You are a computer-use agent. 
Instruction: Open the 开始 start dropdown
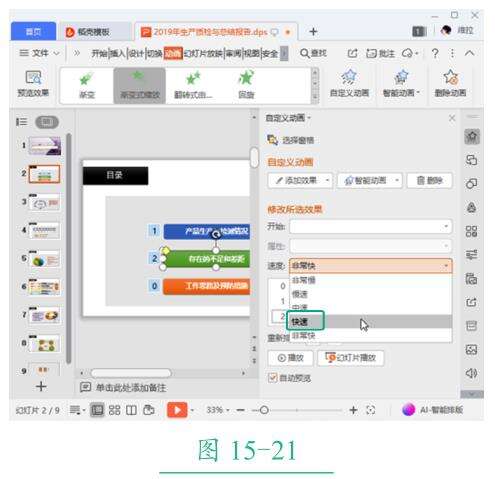pos(370,227)
